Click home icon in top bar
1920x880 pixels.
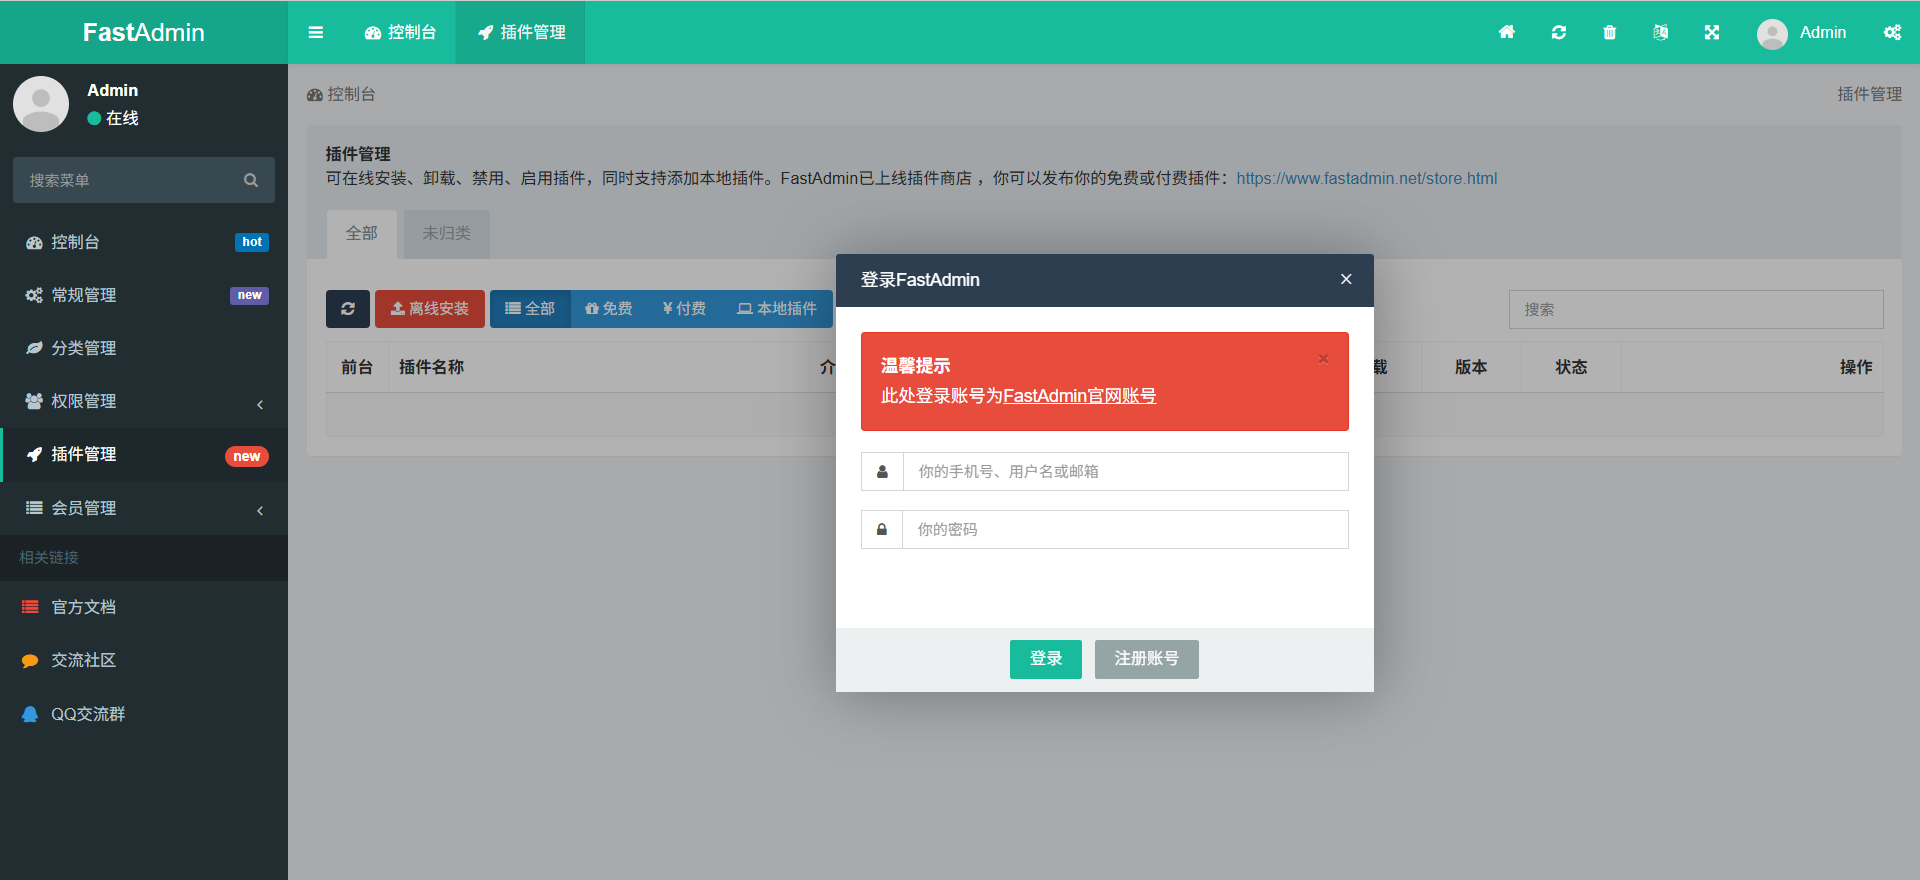[1507, 32]
